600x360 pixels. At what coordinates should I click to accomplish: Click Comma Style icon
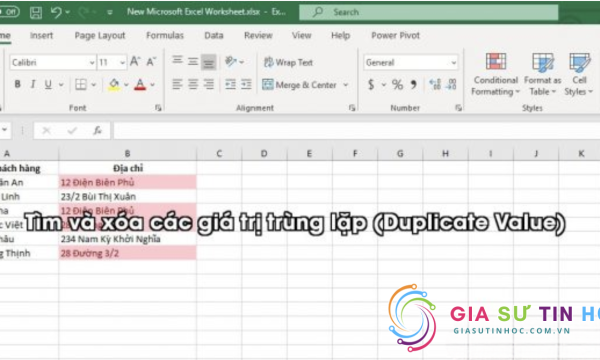414,85
